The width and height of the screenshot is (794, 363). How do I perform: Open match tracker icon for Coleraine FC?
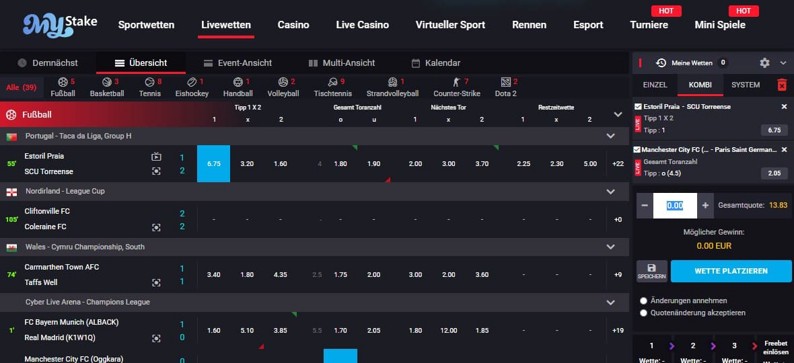(156, 227)
